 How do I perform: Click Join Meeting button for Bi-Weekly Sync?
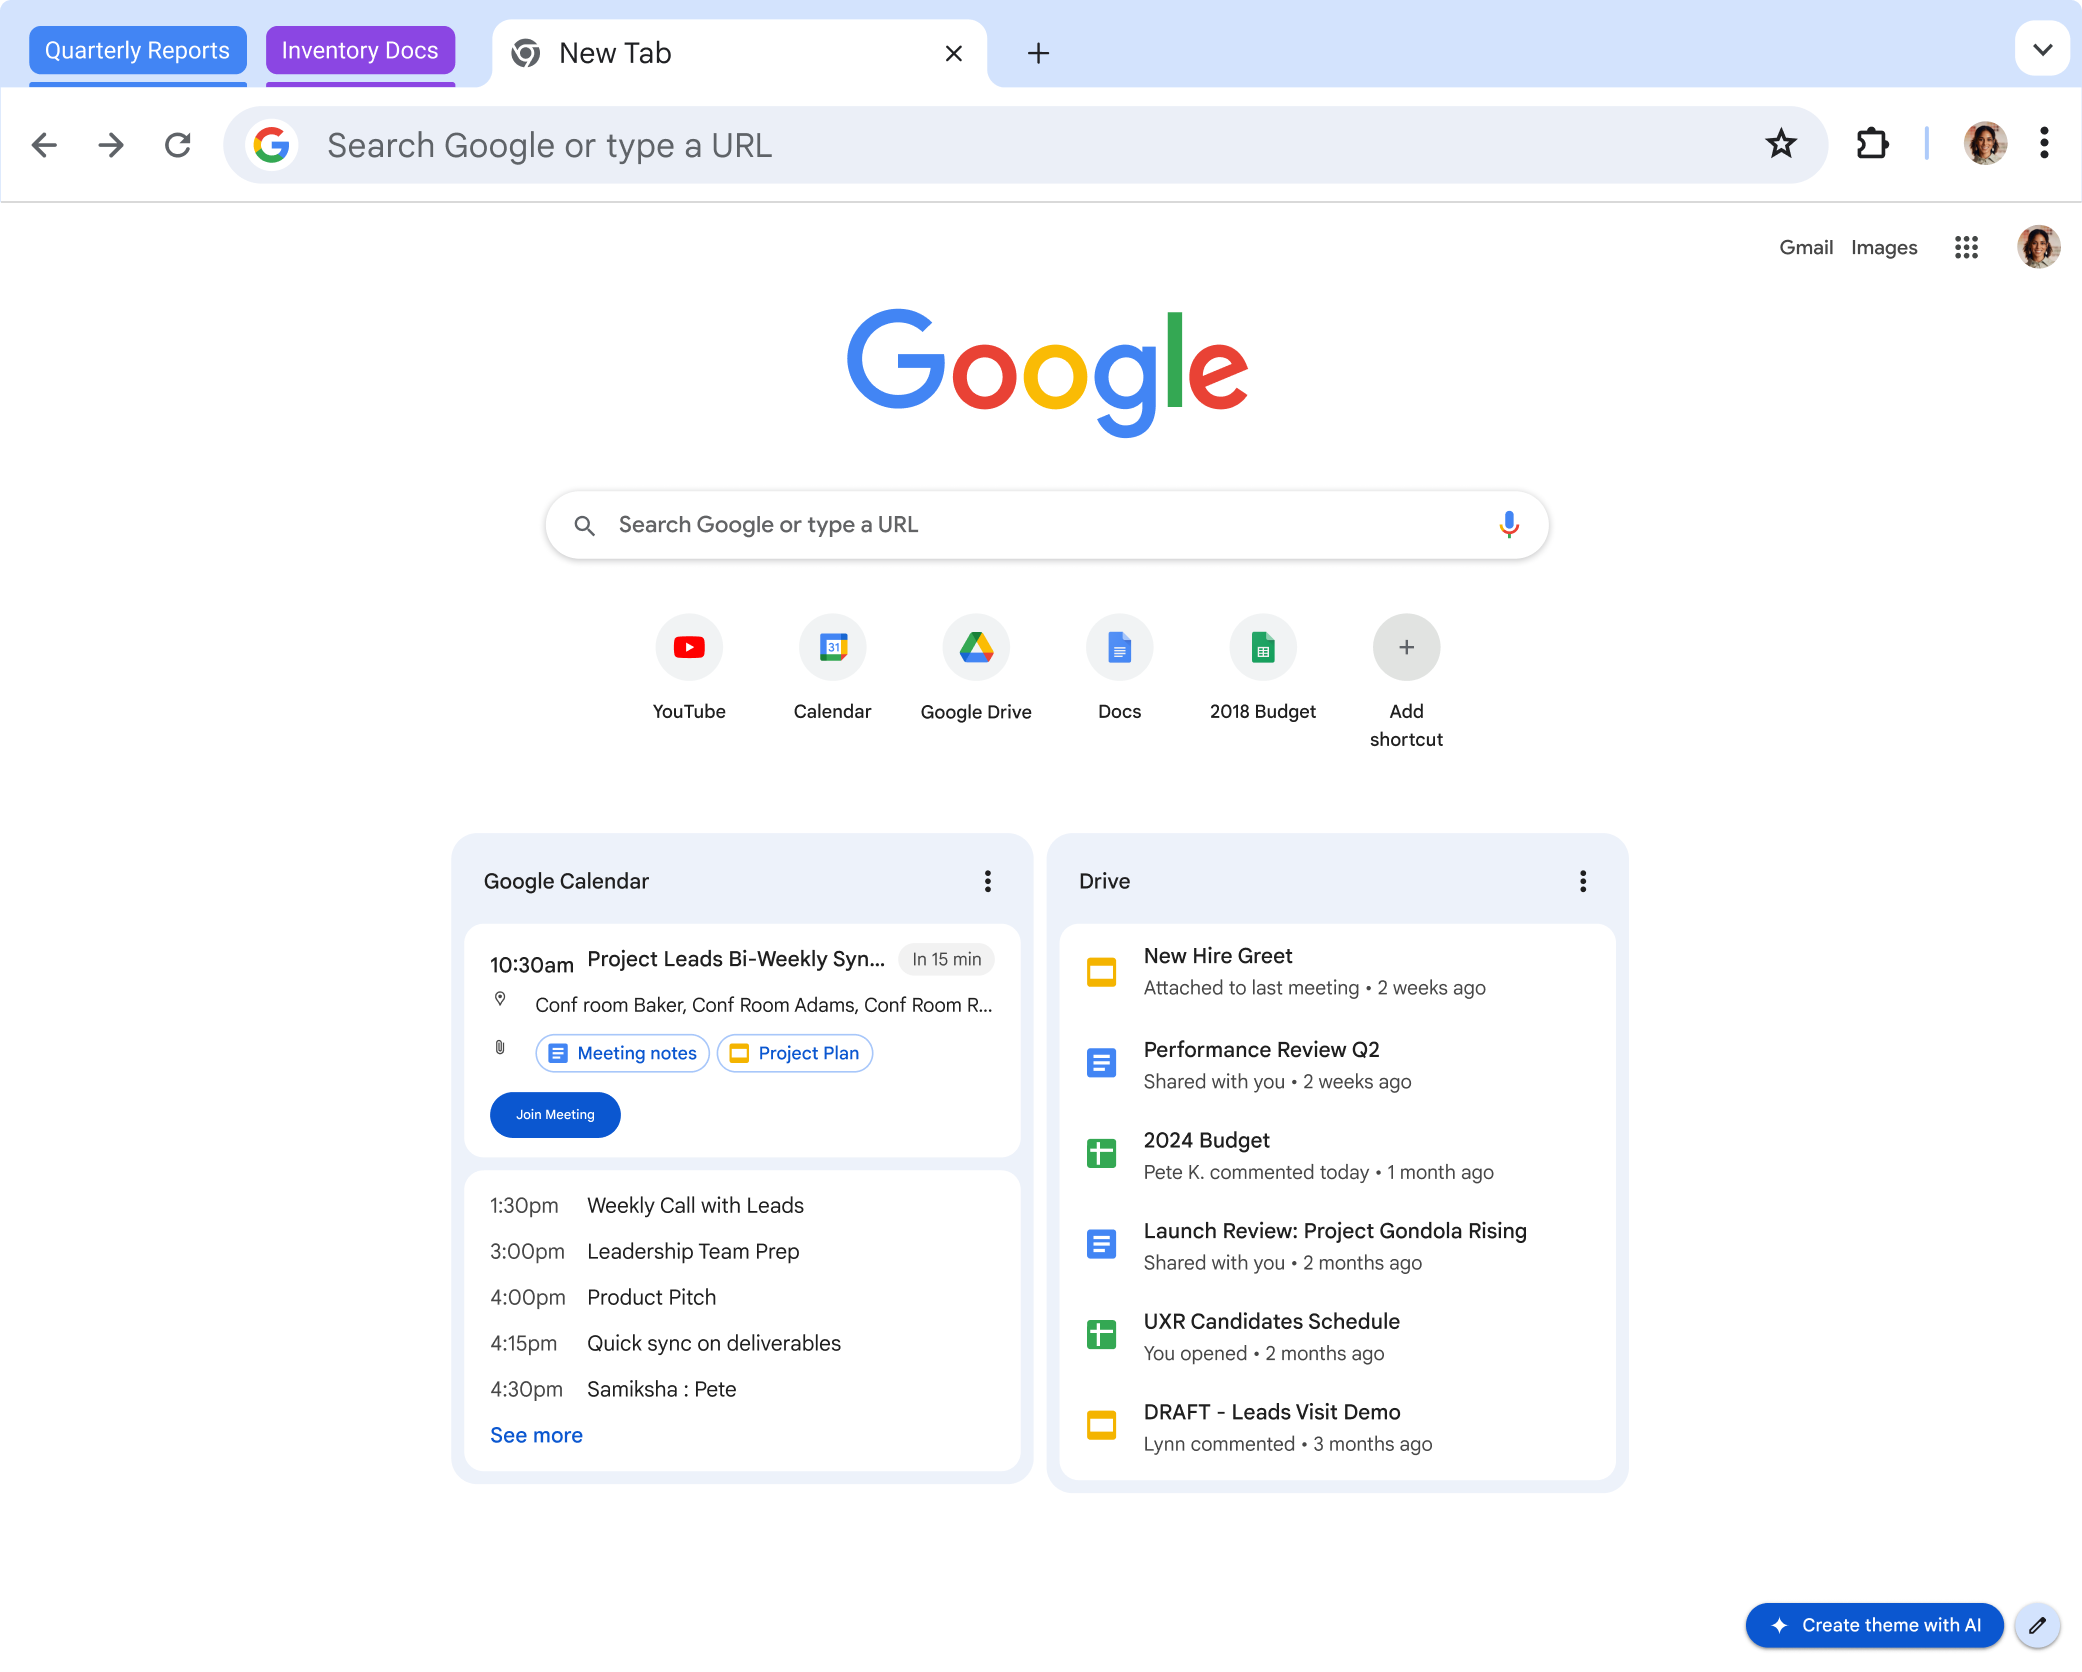(555, 1114)
